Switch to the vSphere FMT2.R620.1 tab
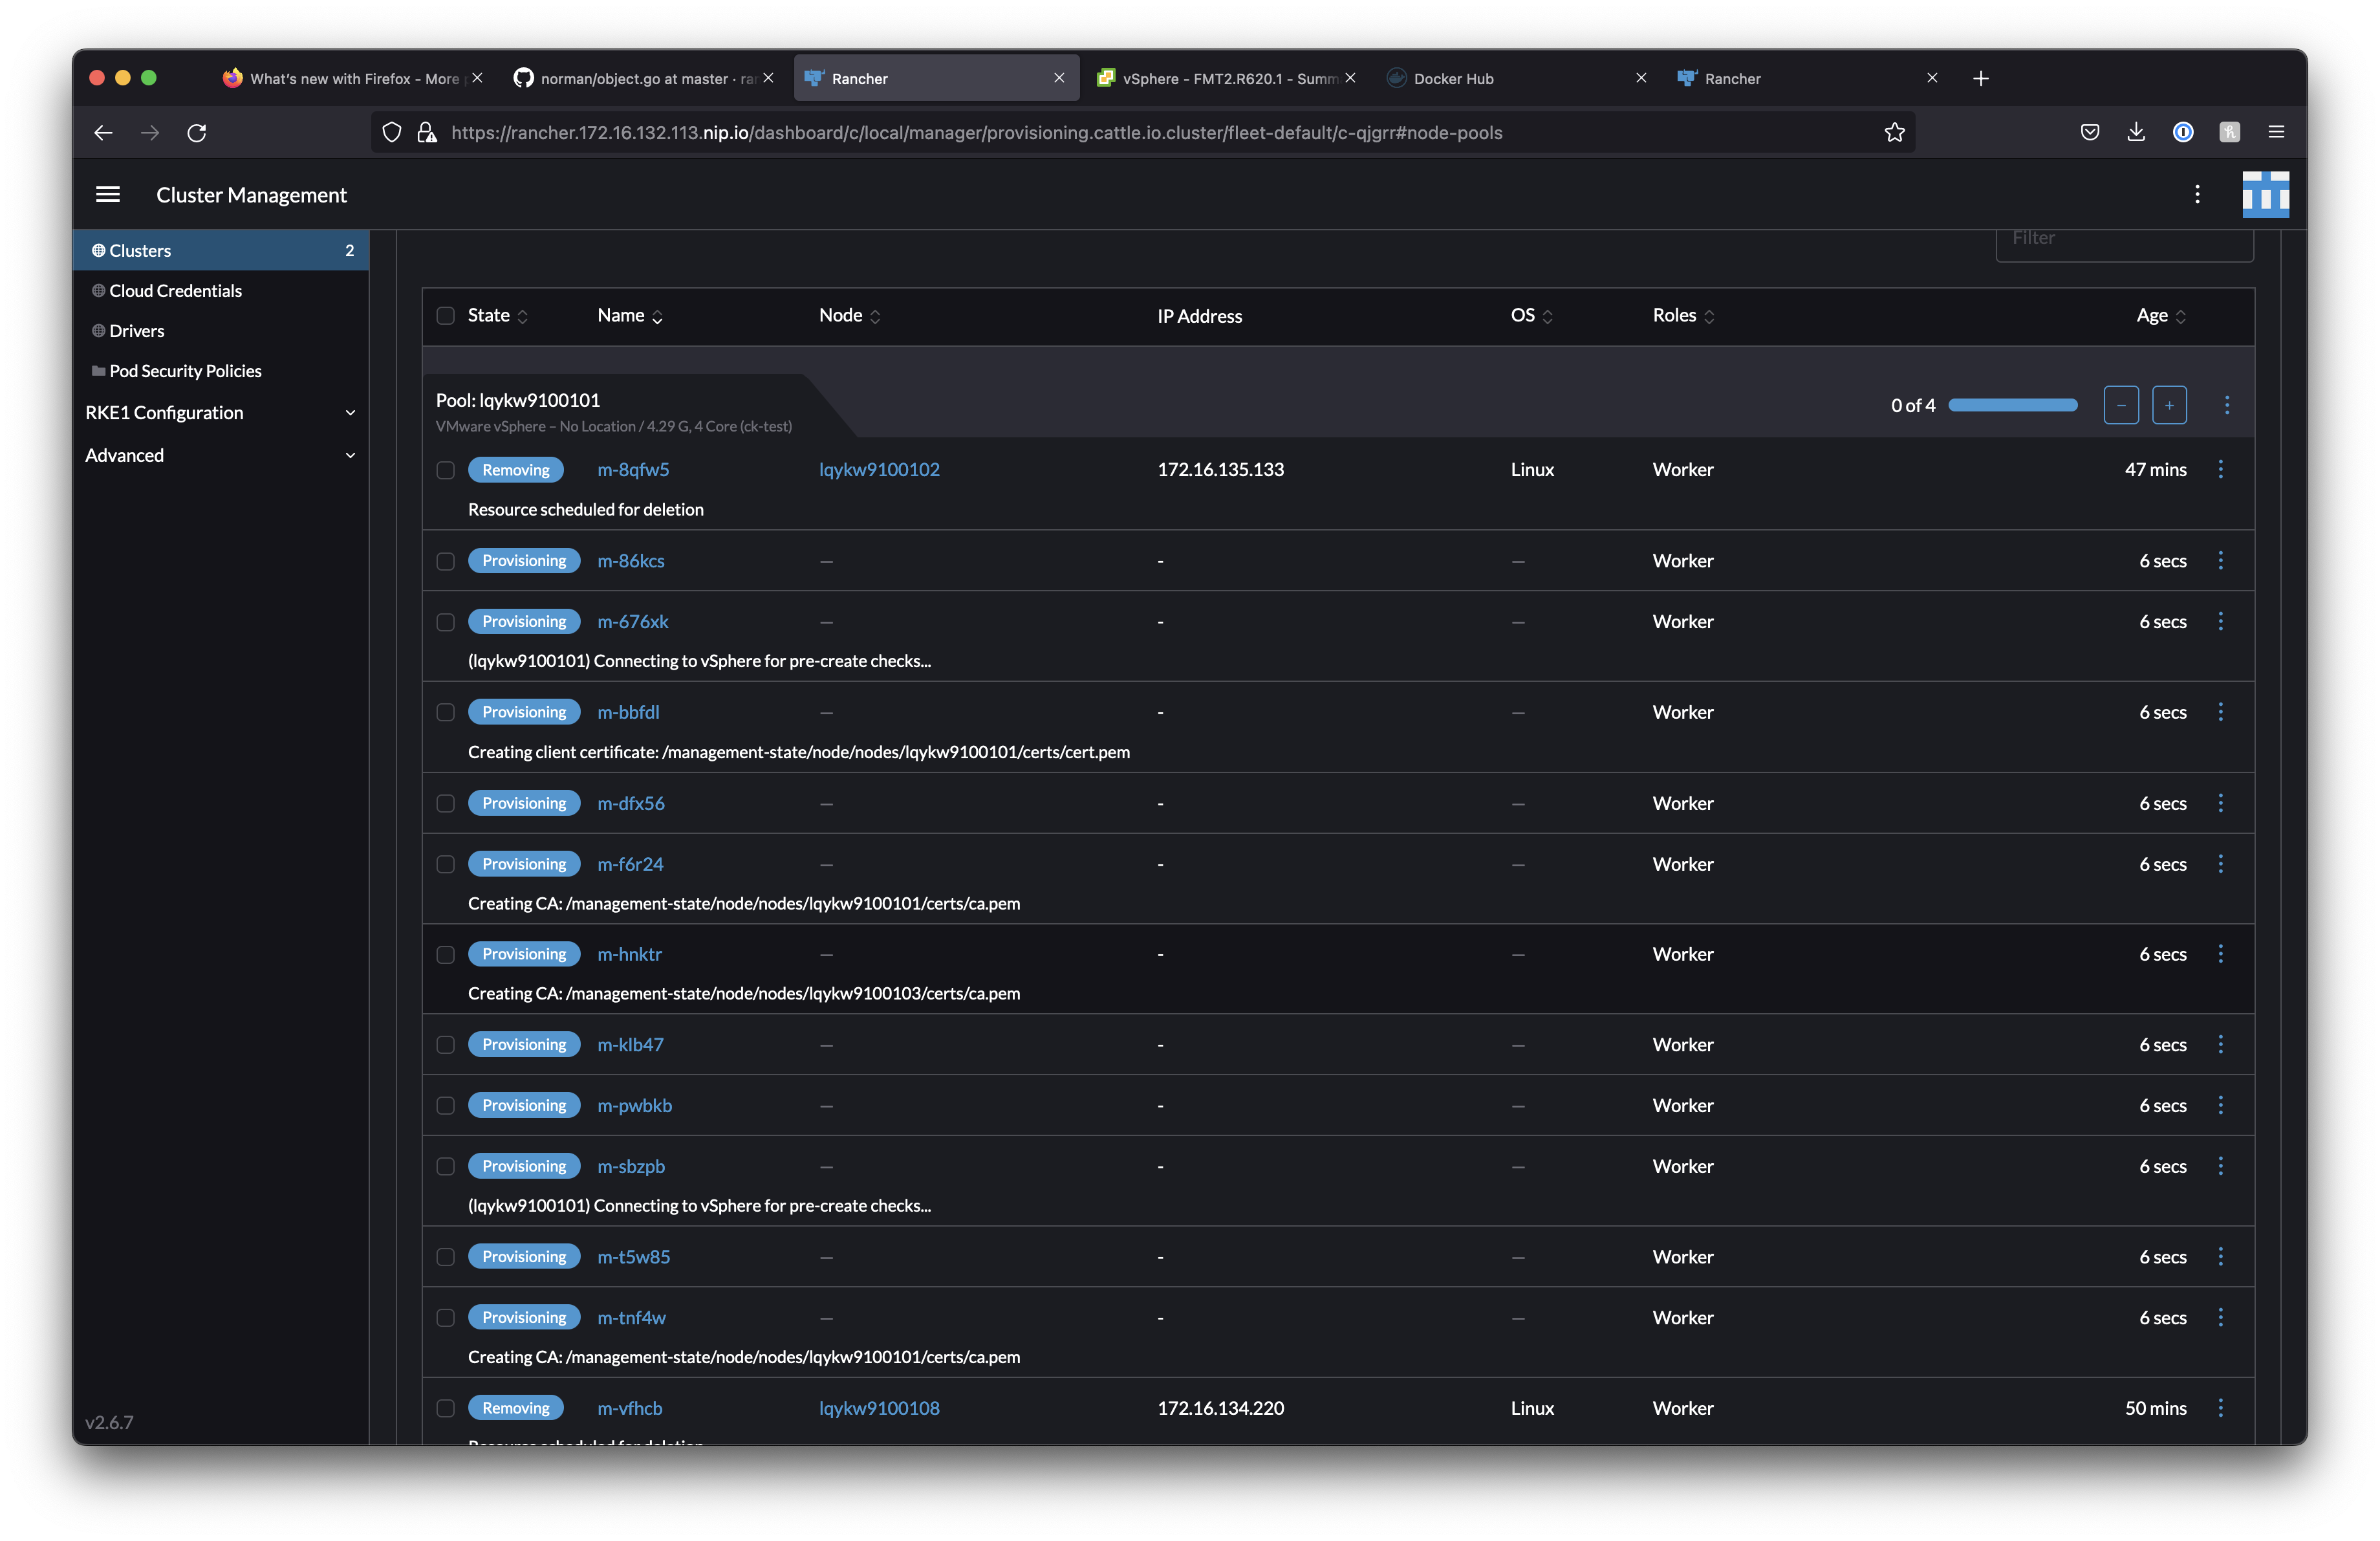This screenshot has width=2380, height=1541. coord(1226,79)
